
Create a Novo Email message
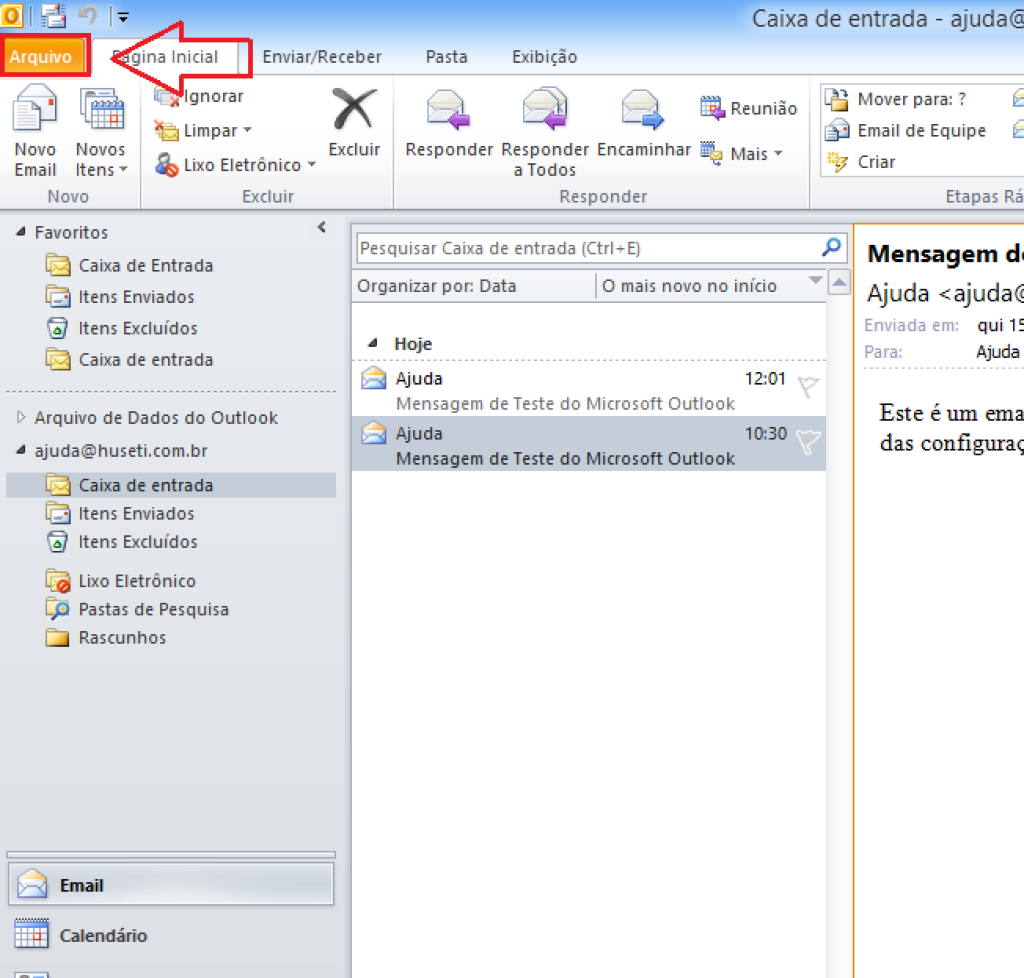[x=35, y=131]
